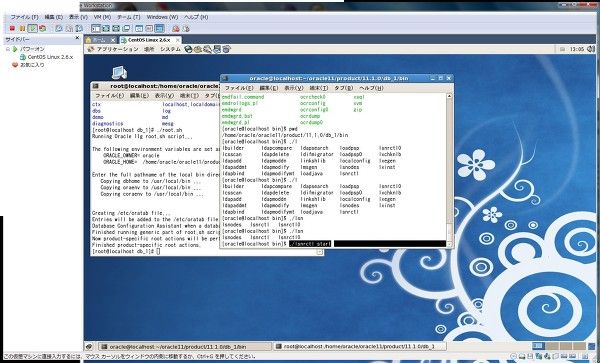
Task: Open 端末(T) menu in oracle terminal
Action: coord(318,88)
